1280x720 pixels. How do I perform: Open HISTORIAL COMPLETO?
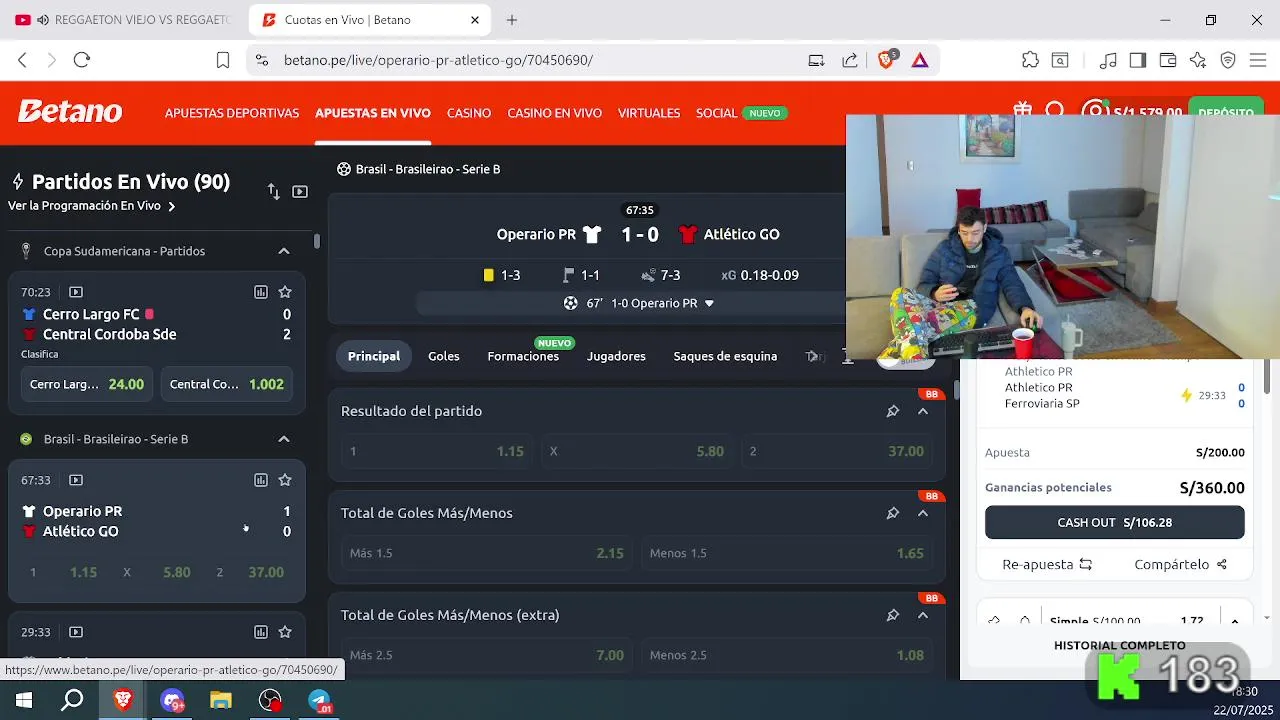1120,645
